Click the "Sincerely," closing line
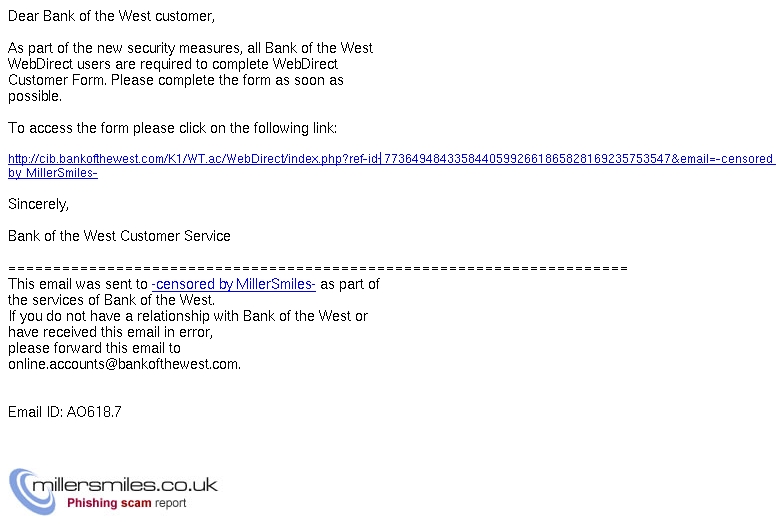 coord(39,204)
